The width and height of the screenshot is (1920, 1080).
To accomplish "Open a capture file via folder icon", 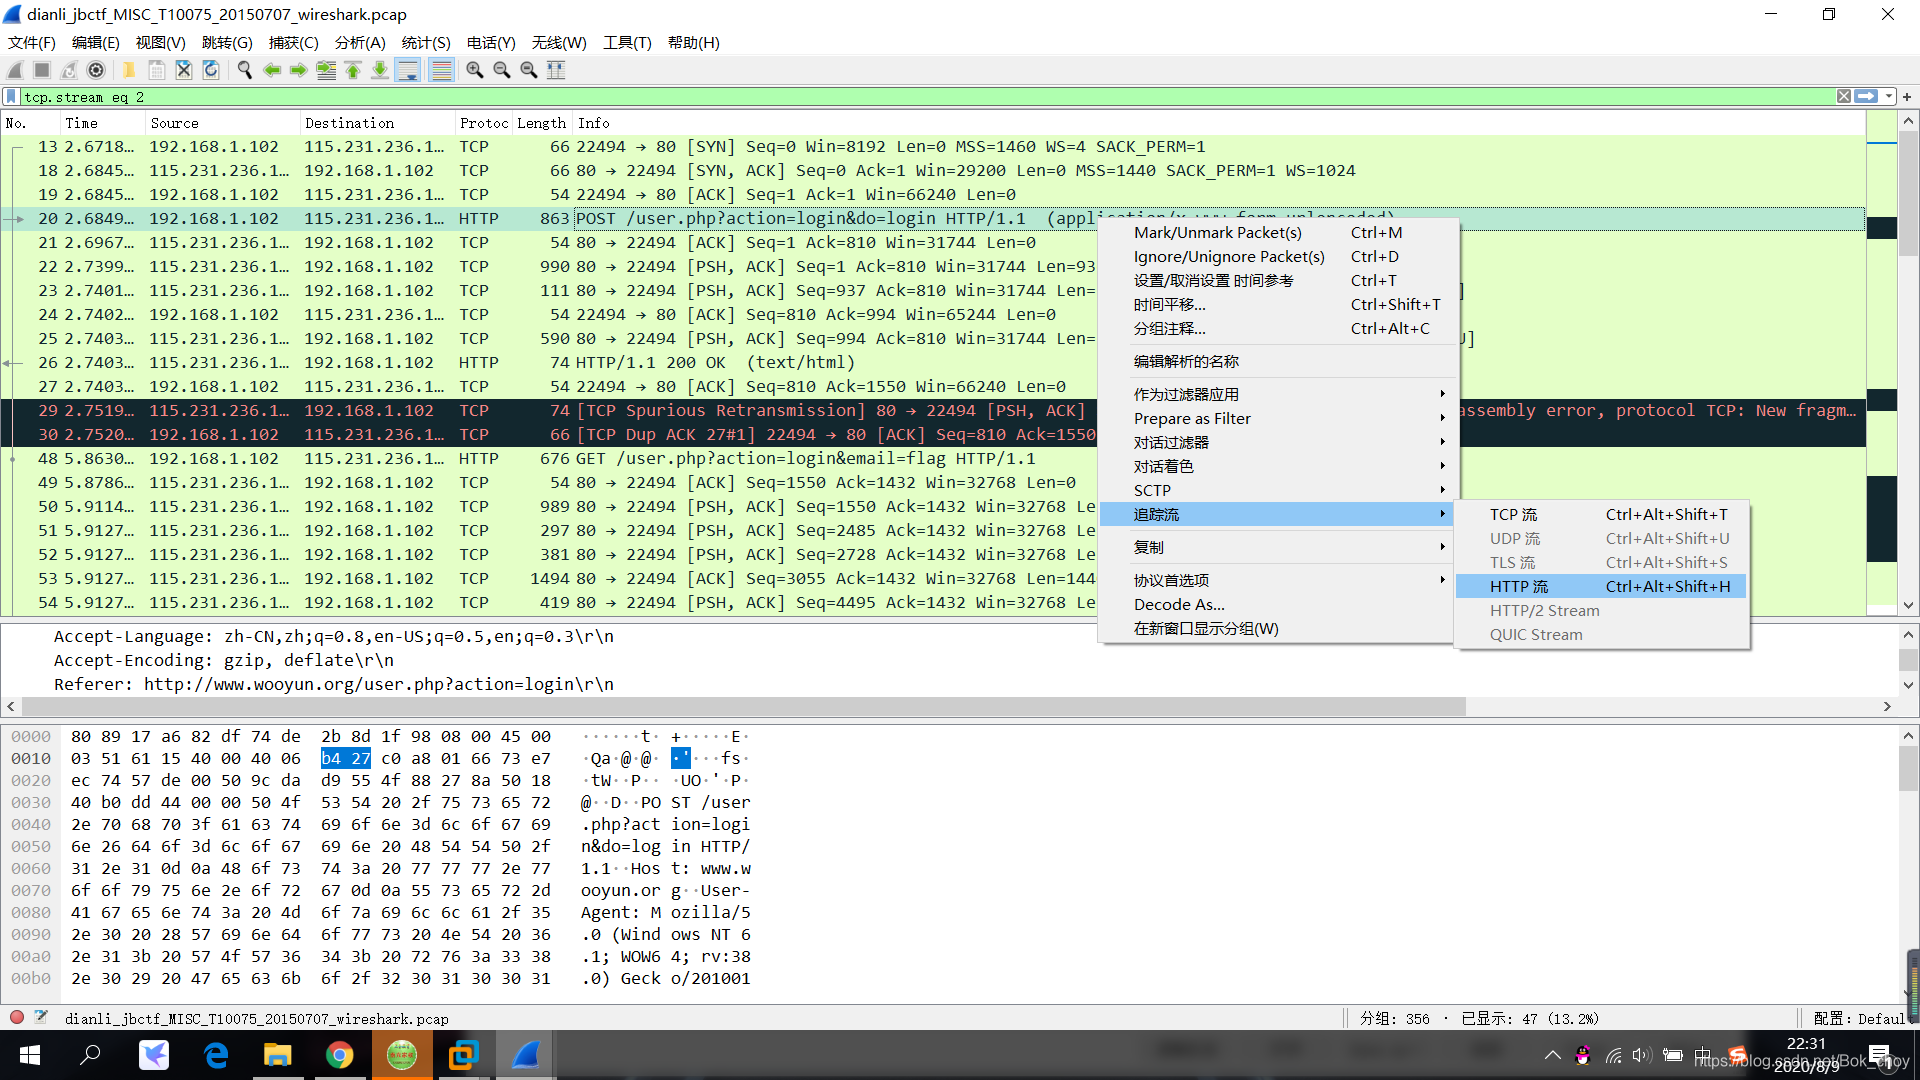I will coord(129,70).
